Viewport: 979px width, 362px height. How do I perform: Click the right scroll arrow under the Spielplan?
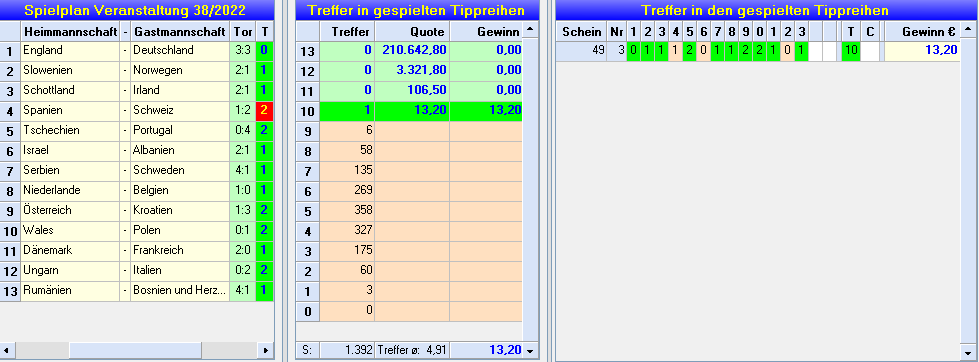(x=266, y=351)
